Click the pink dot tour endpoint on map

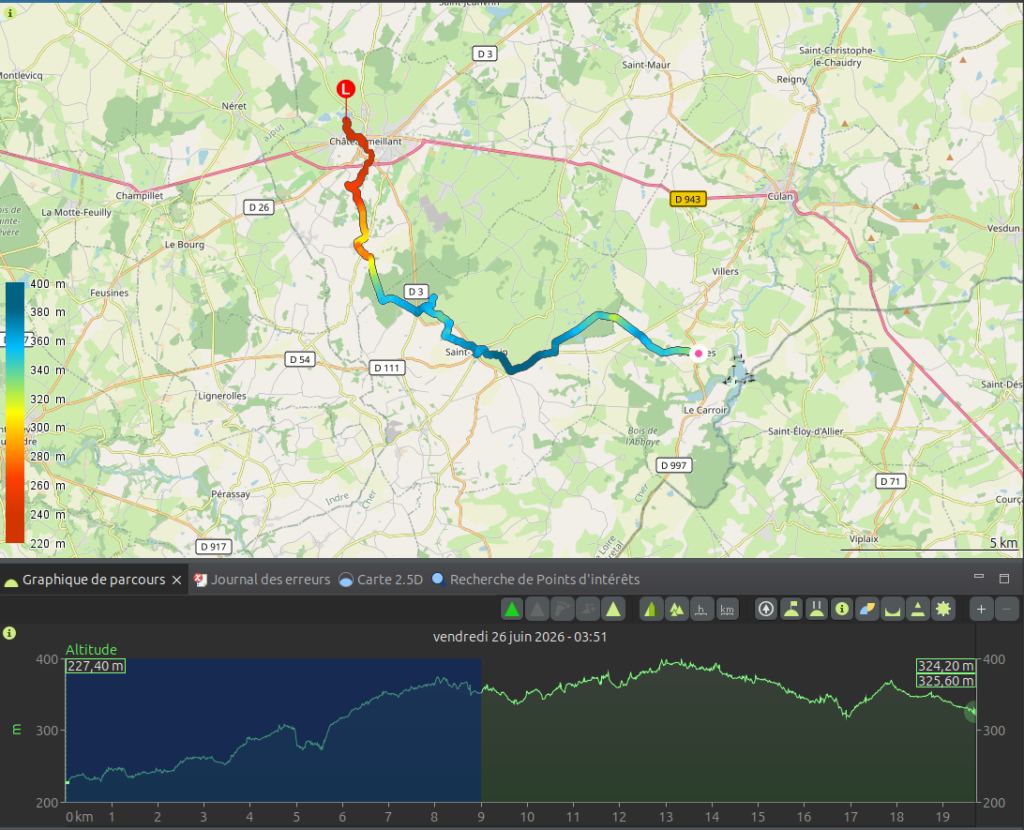pos(698,353)
